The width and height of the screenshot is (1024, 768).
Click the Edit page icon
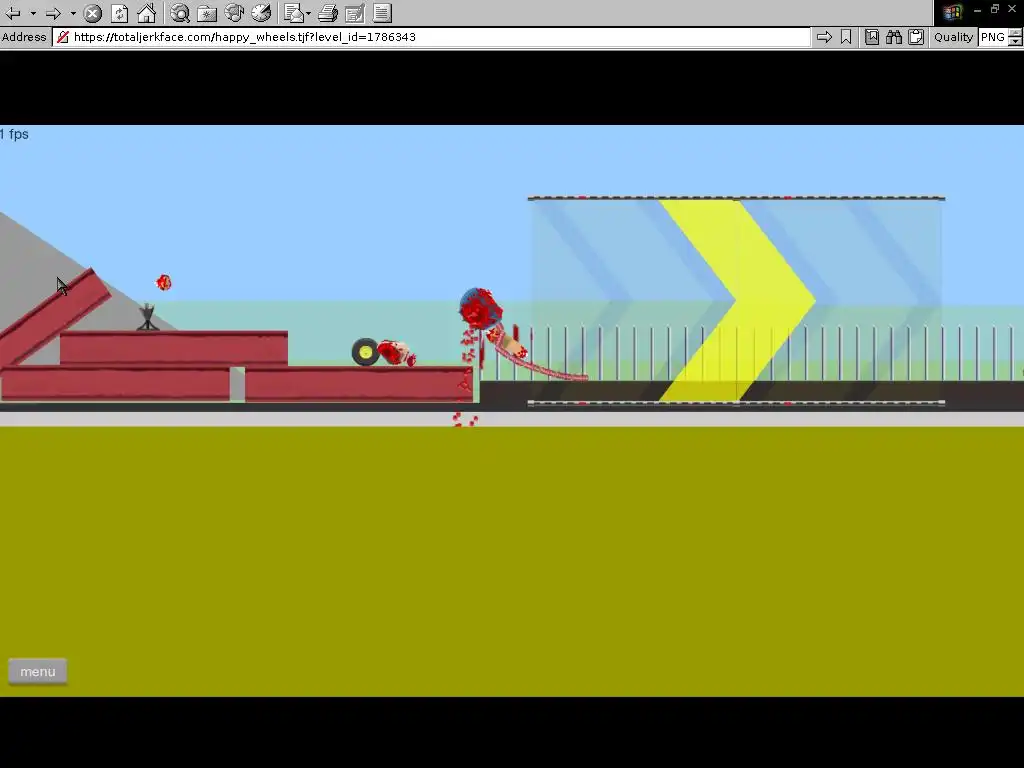pos(355,13)
